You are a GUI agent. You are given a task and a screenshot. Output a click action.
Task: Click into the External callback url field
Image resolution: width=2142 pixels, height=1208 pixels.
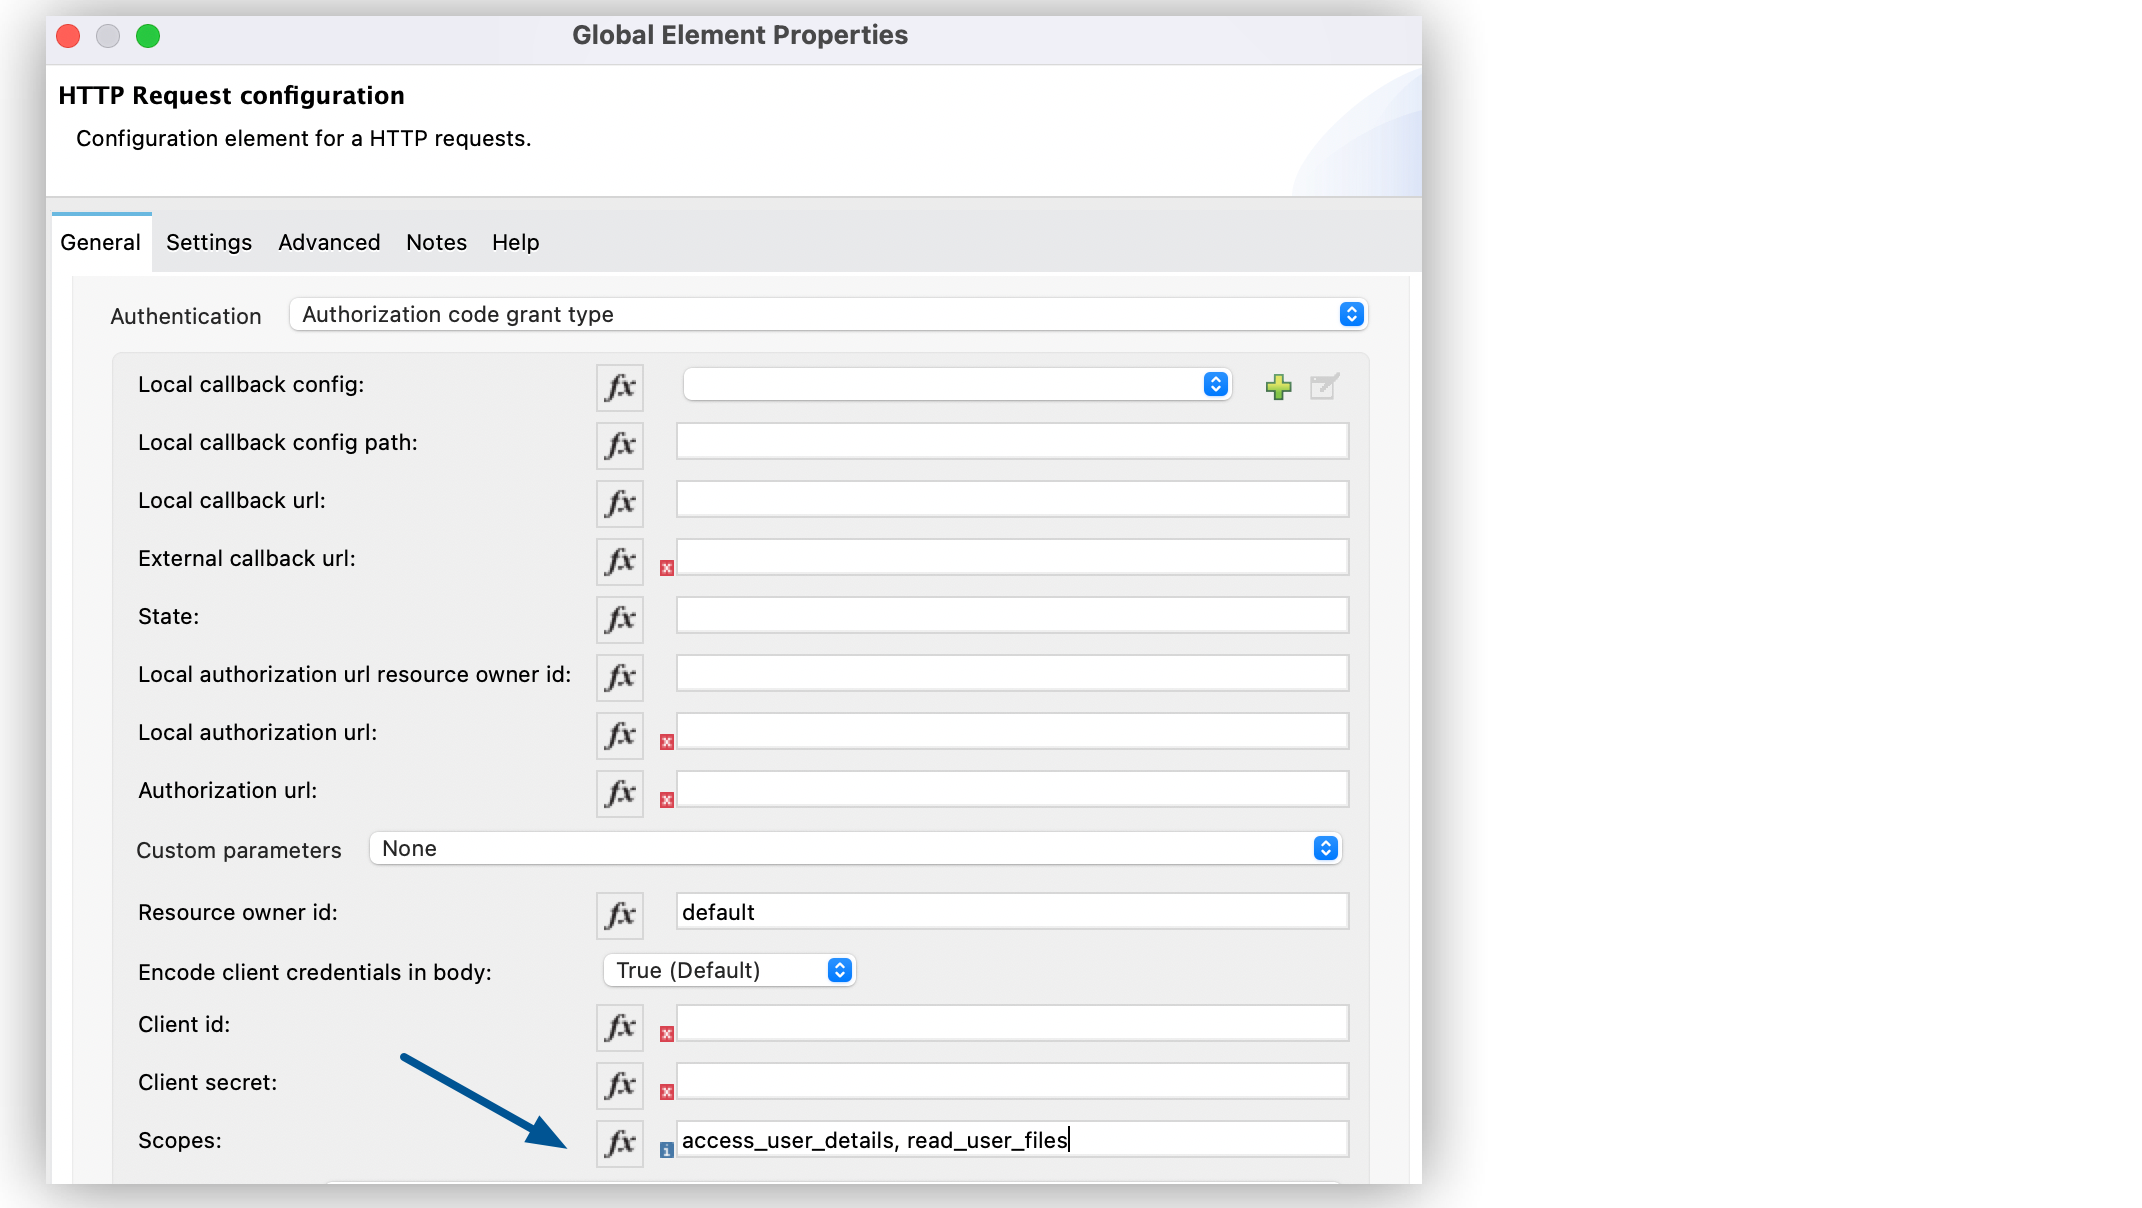1012,558
